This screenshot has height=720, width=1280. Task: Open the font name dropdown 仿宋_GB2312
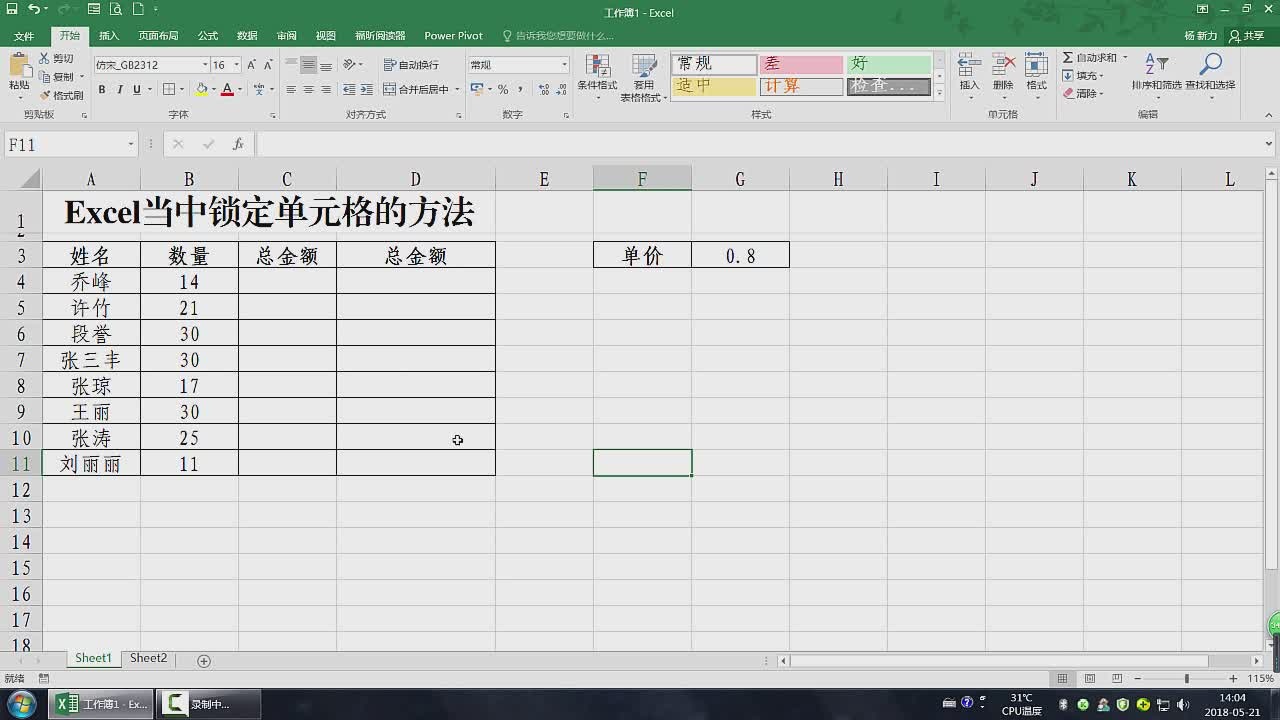(205, 65)
